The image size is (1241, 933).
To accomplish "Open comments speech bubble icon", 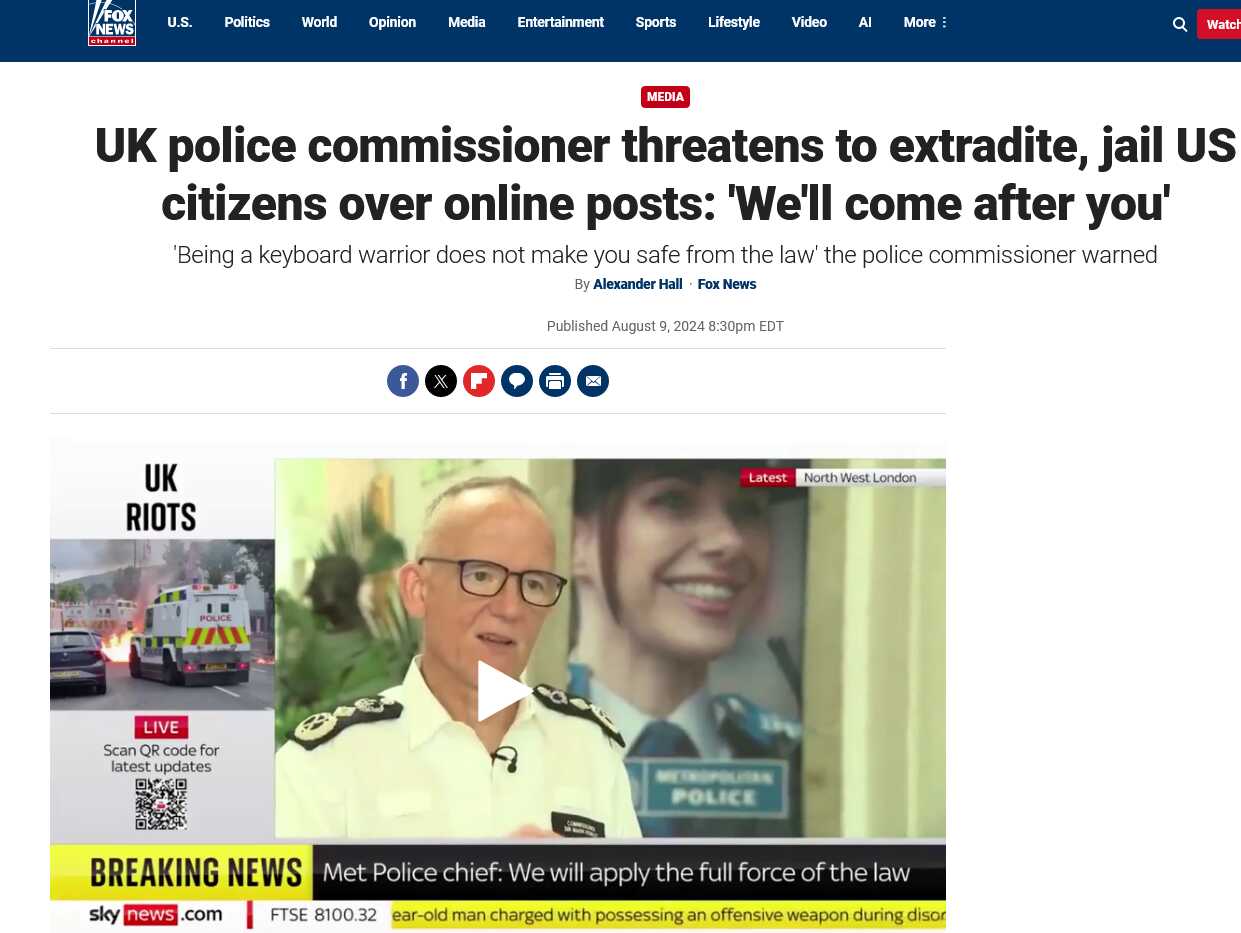I will (517, 381).
